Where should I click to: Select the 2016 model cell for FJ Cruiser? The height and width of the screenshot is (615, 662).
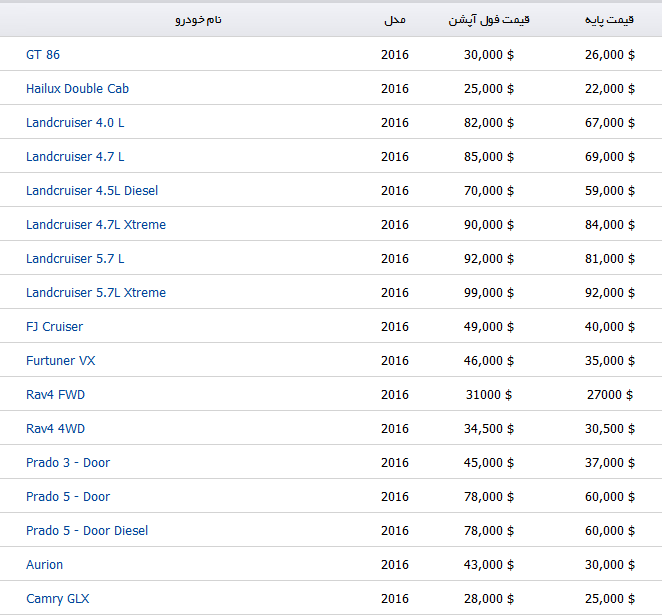pyautogui.click(x=395, y=326)
